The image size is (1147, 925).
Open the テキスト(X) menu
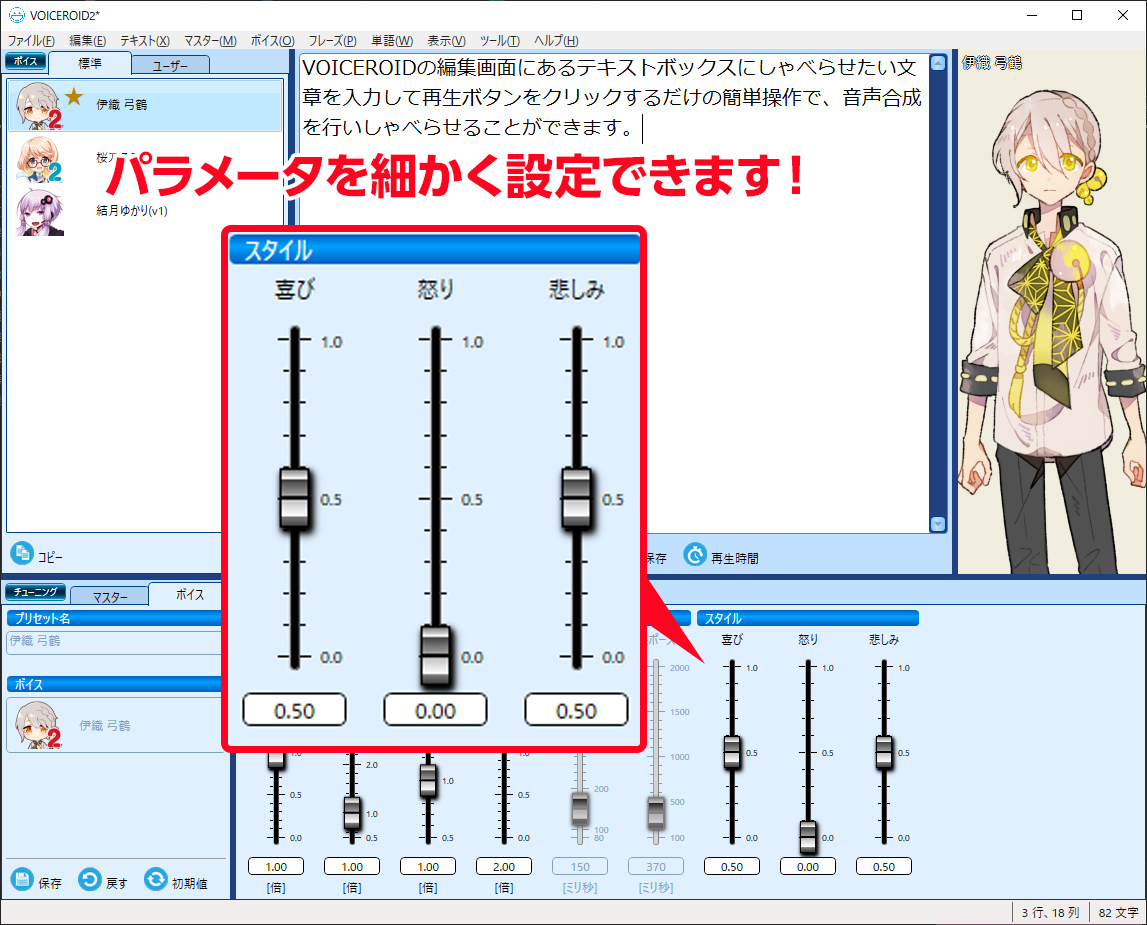click(x=145, y=41)
